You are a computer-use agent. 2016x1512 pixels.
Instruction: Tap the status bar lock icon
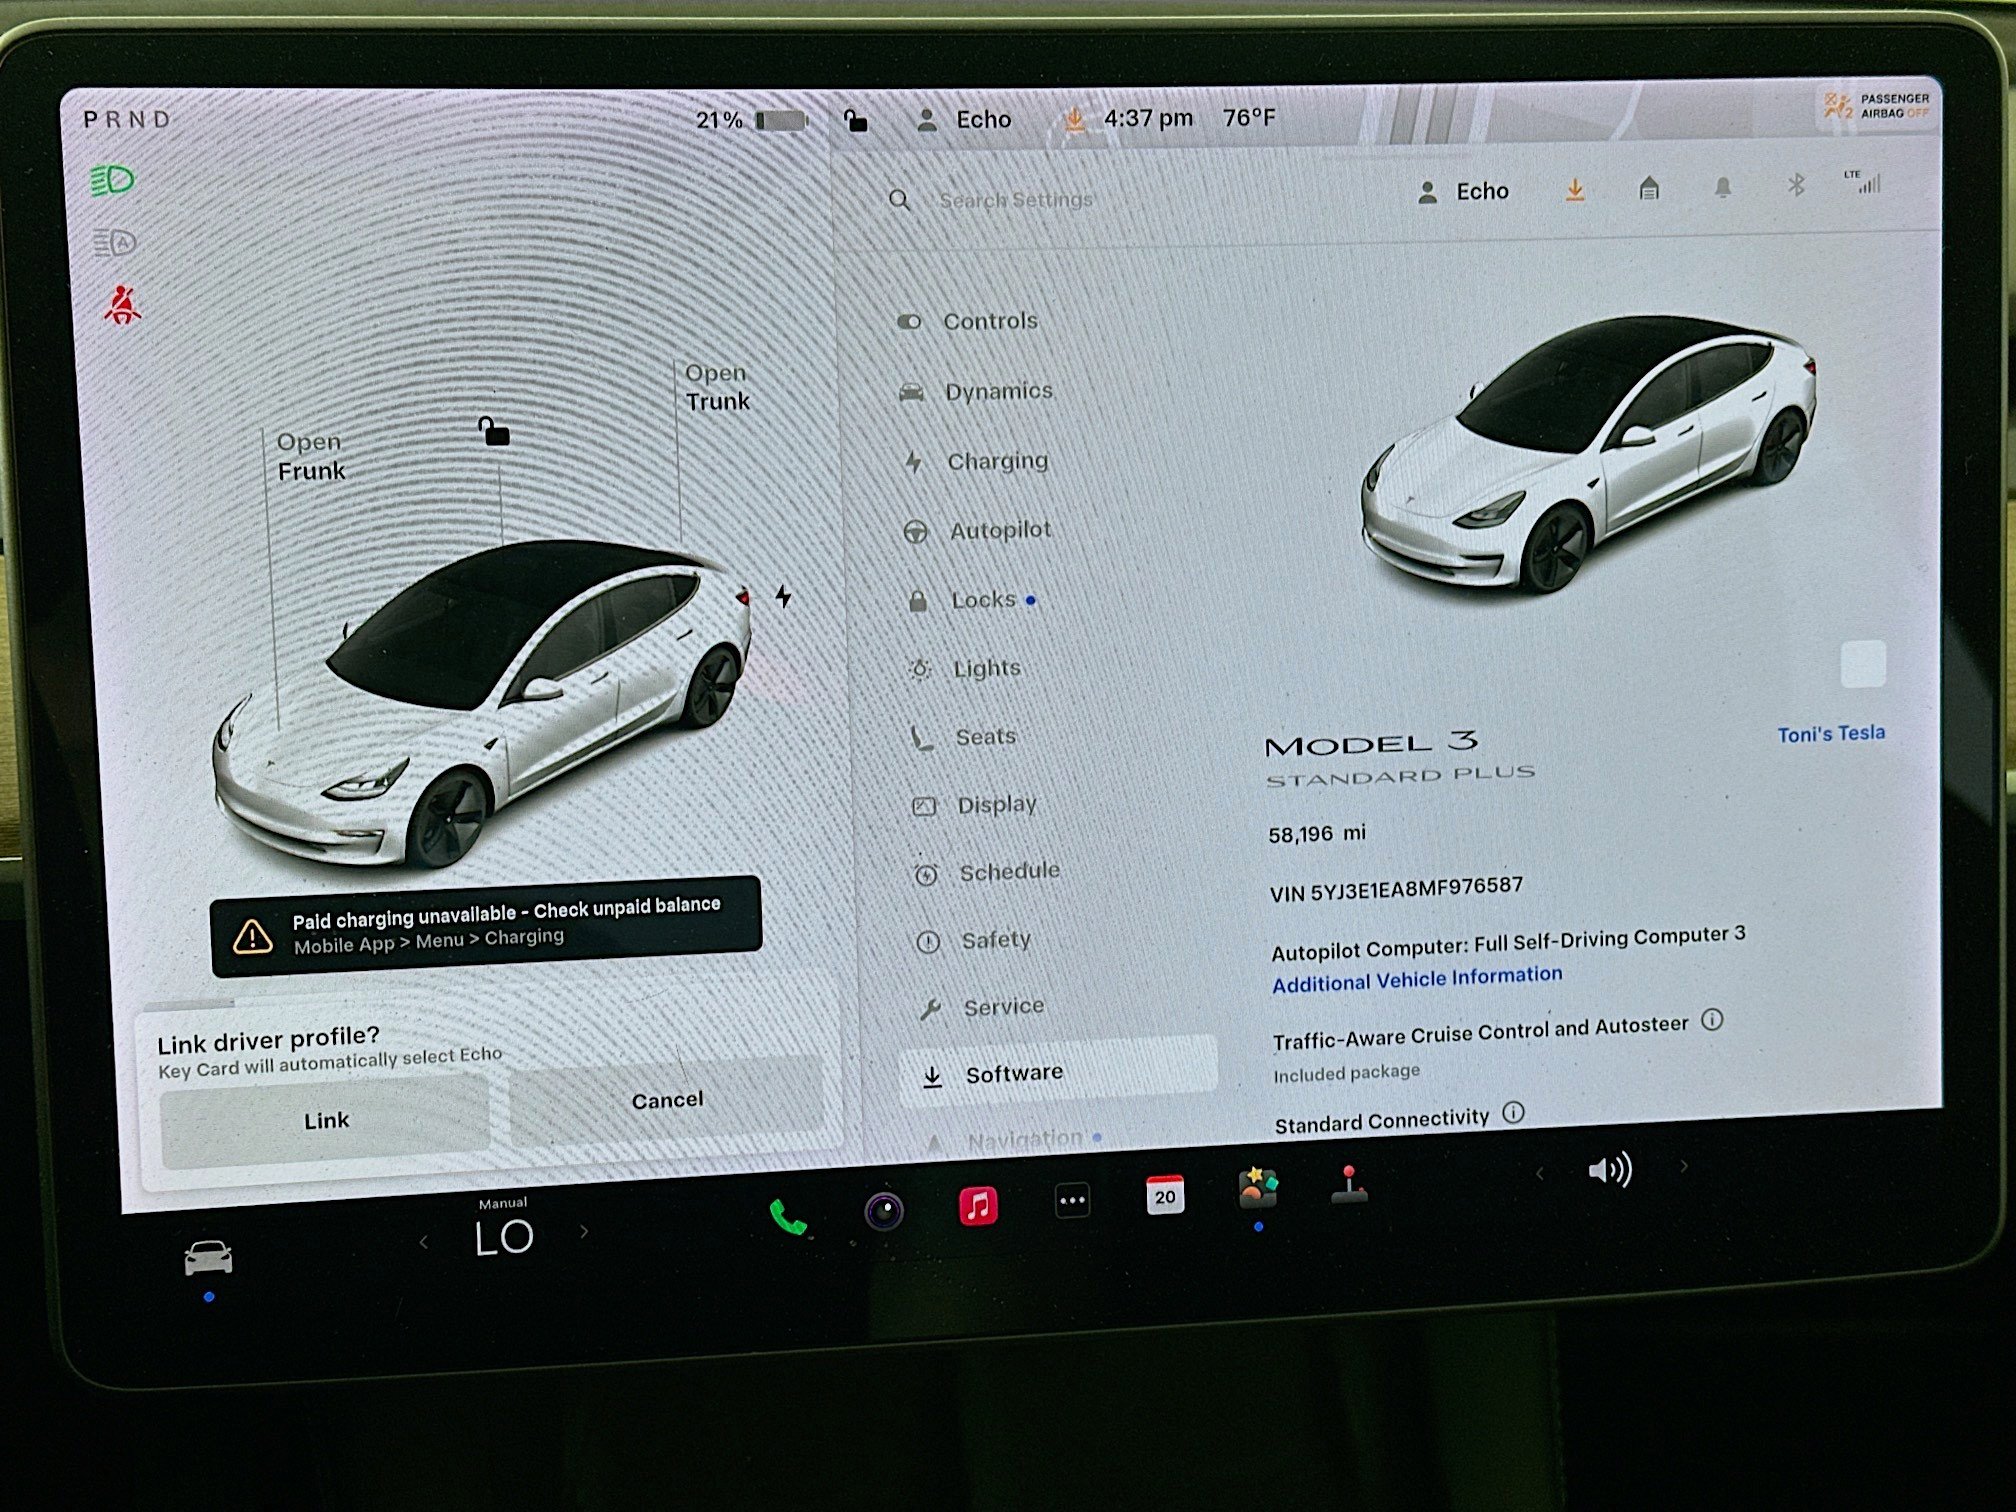(855, 121)
